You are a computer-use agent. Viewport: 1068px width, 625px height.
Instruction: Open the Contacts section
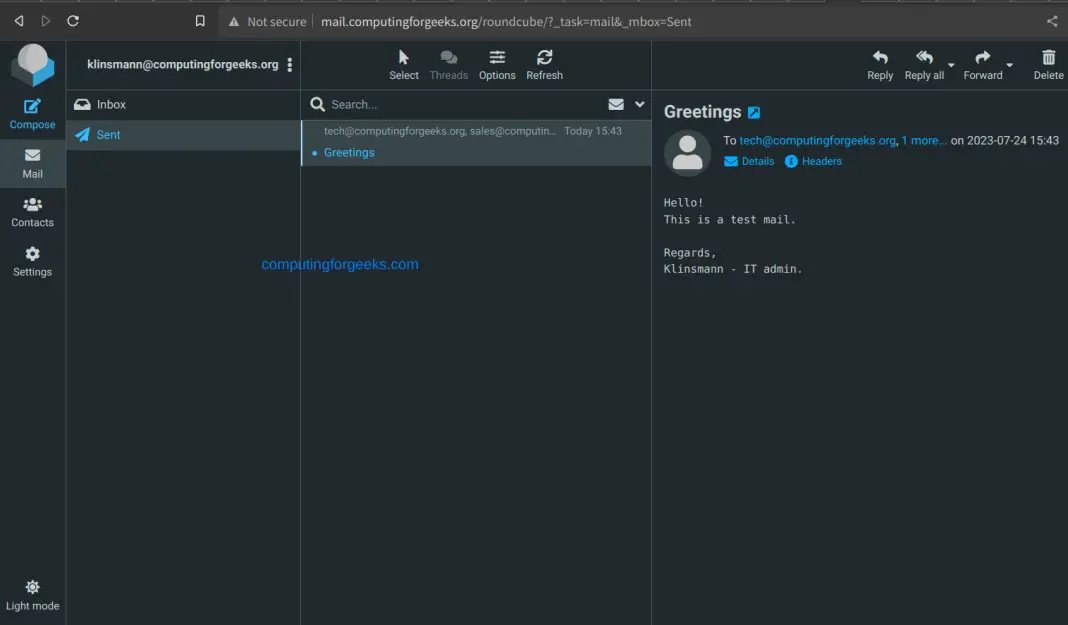32,212
